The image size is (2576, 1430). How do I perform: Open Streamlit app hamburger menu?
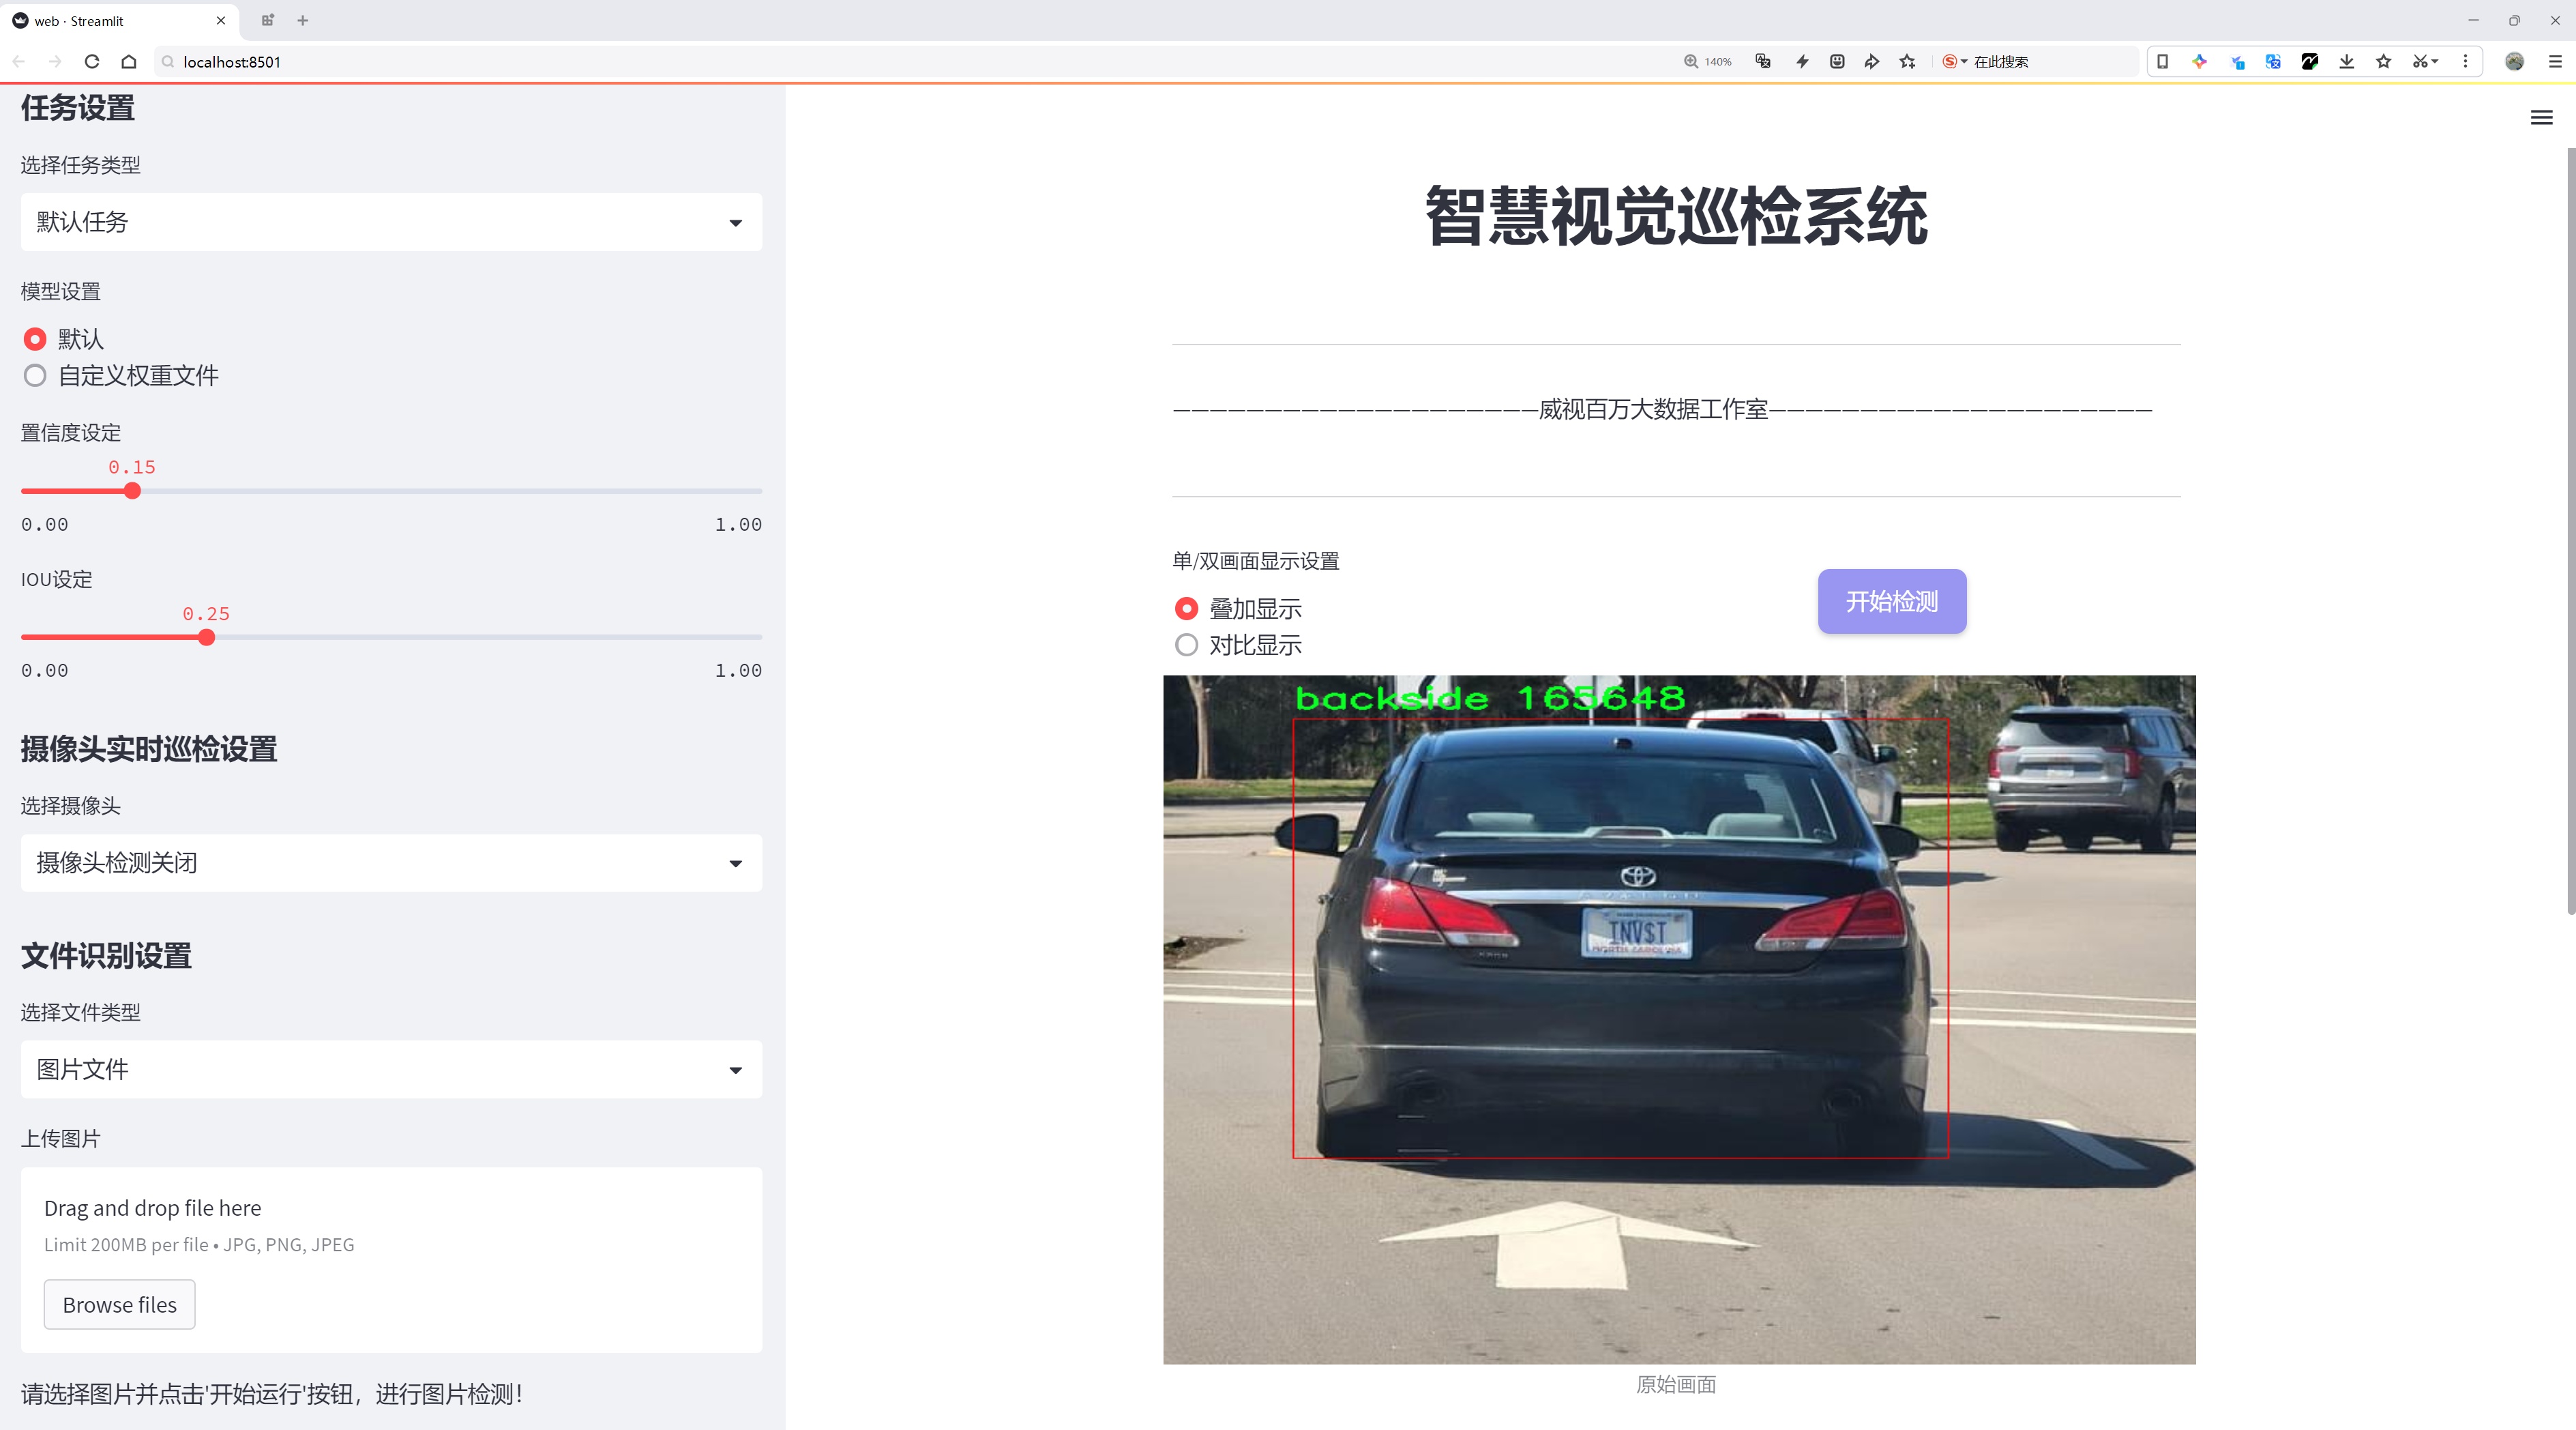(x=2541, y=118)
